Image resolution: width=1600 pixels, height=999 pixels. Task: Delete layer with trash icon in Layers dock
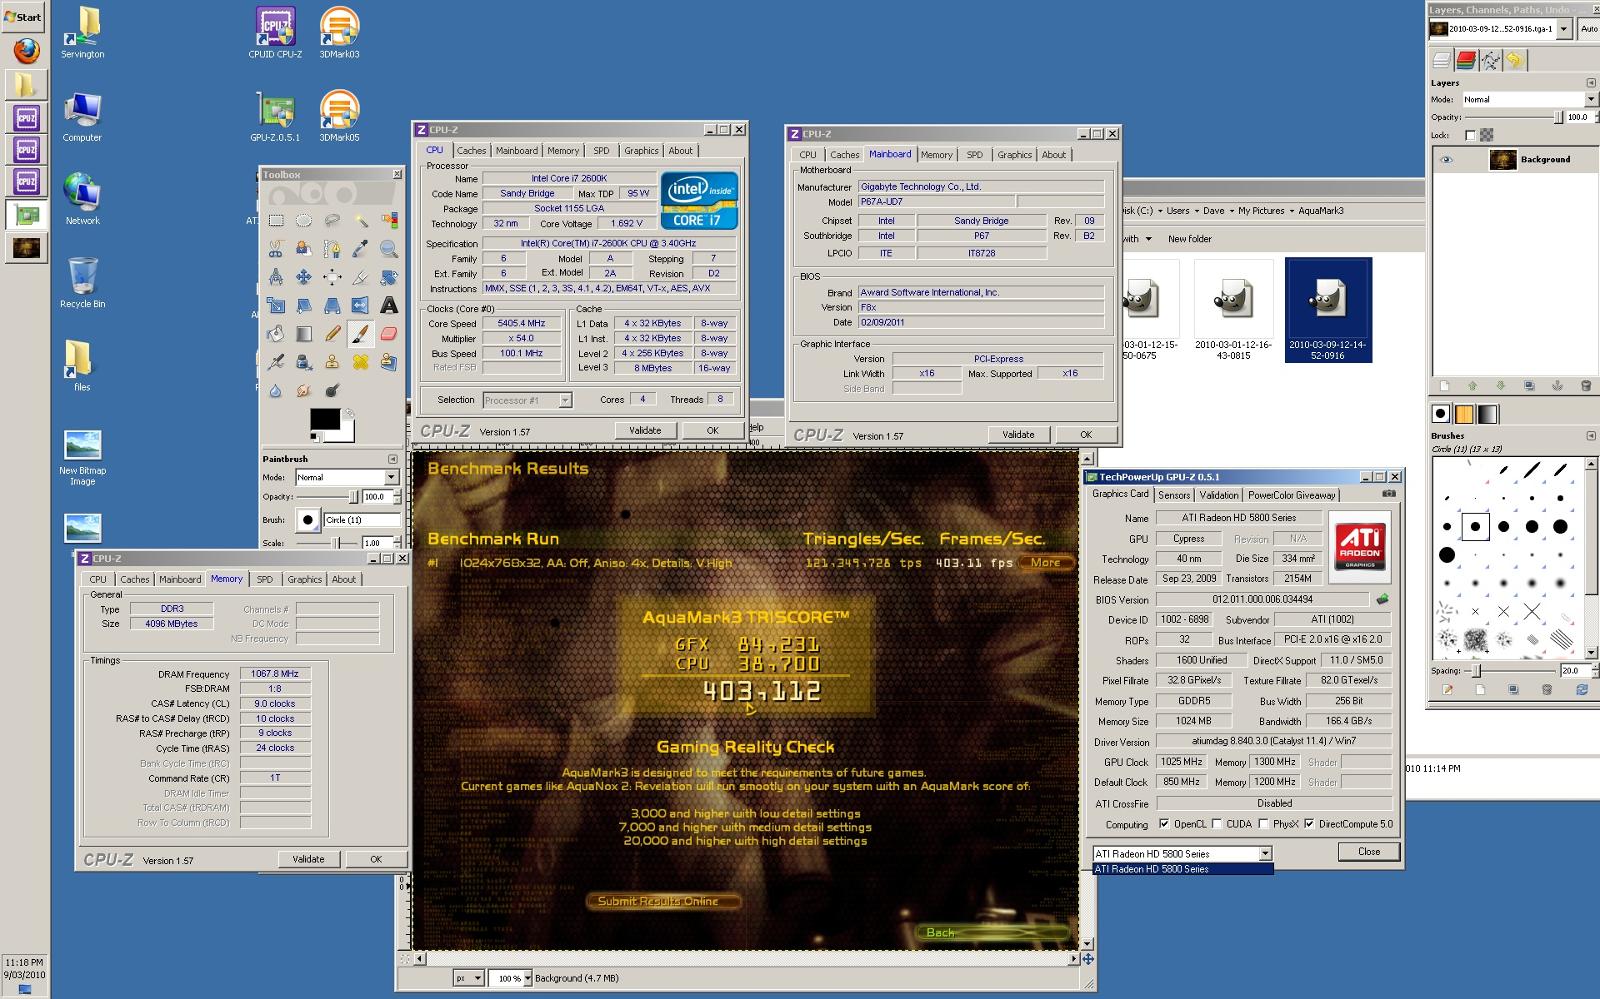pos(1585,385)
